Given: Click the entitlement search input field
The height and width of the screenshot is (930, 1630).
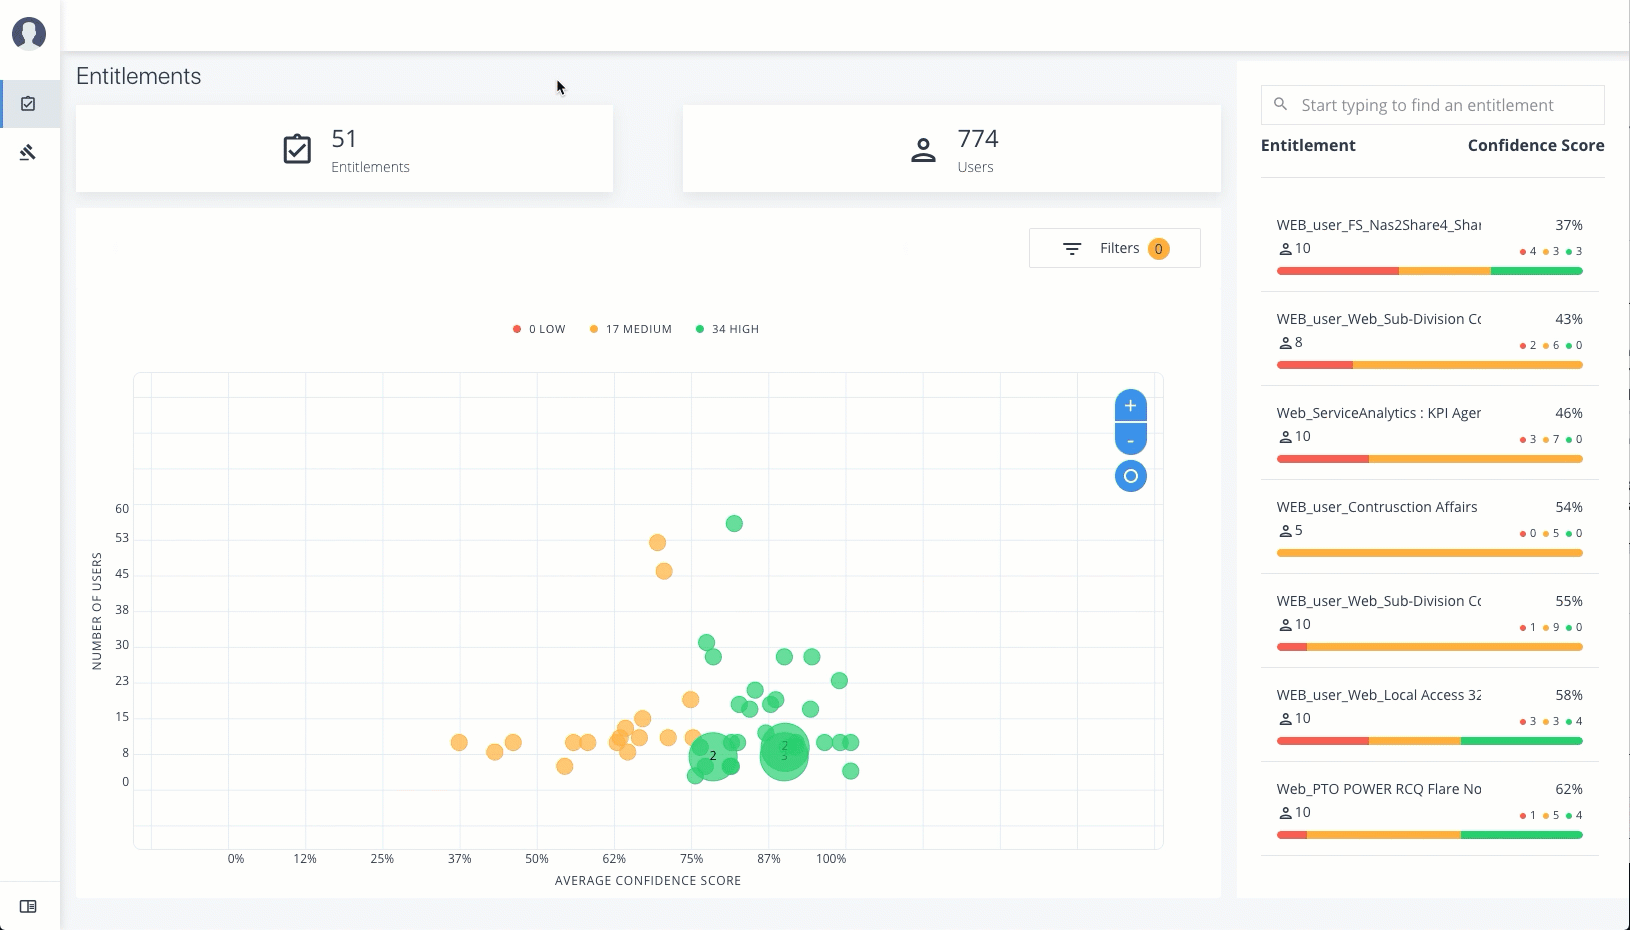Looking at the screenshot, I should (1440, 105).
